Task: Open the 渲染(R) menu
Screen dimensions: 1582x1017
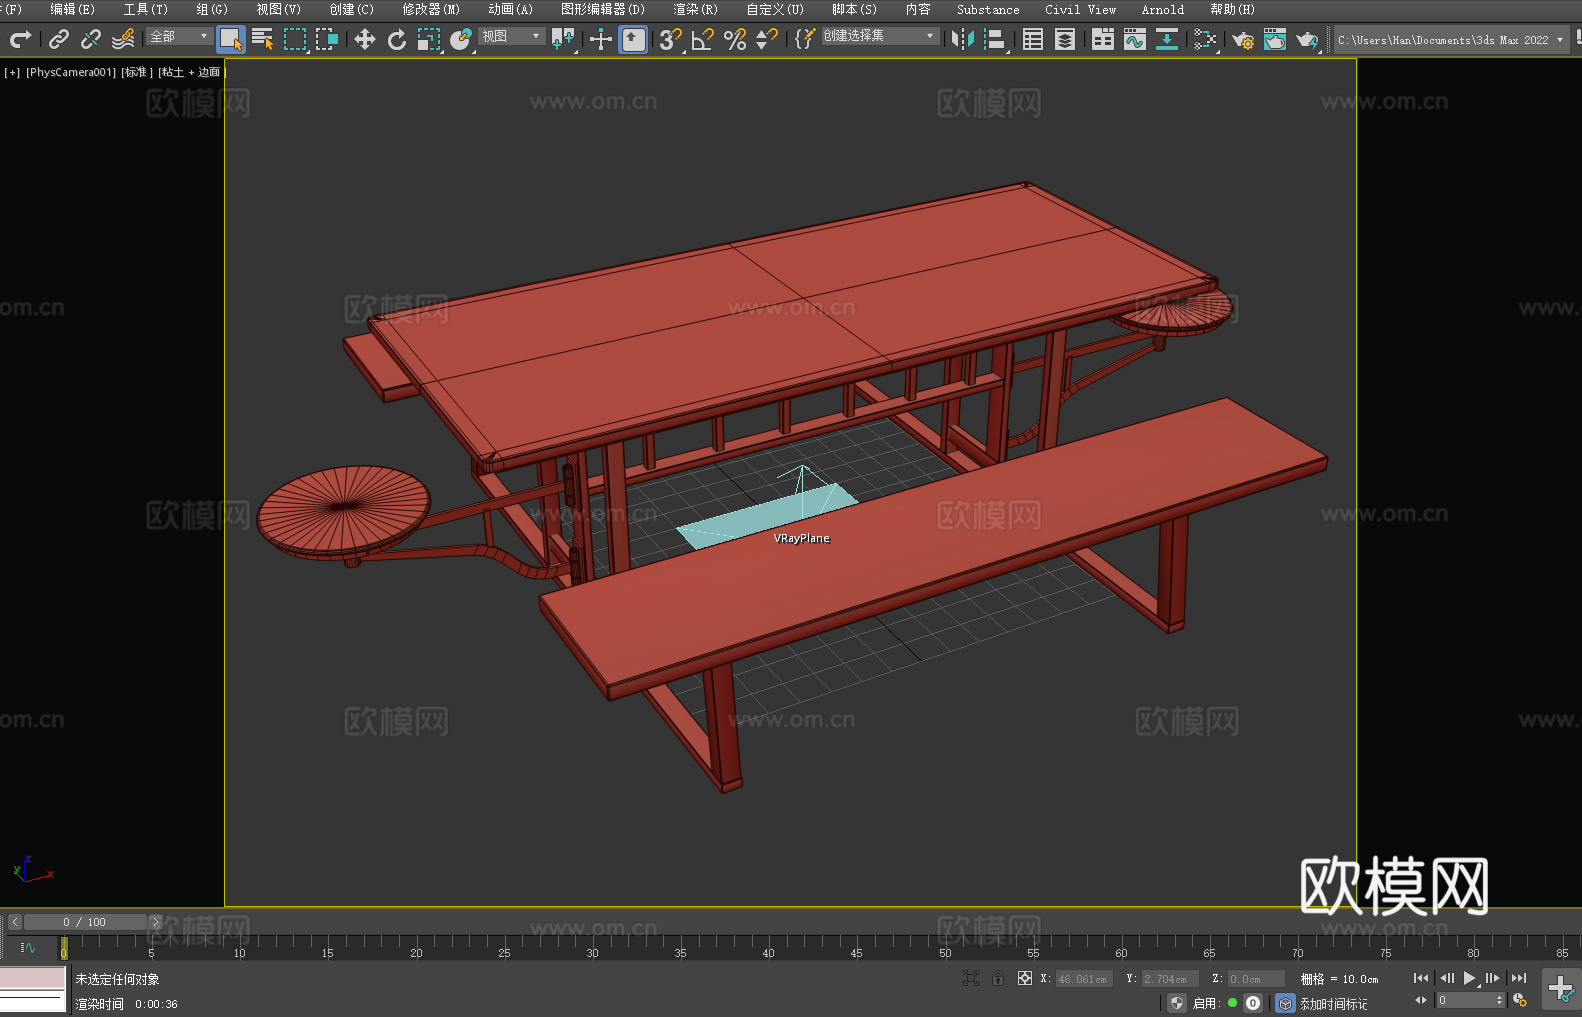Action: (x=695, y=9)
